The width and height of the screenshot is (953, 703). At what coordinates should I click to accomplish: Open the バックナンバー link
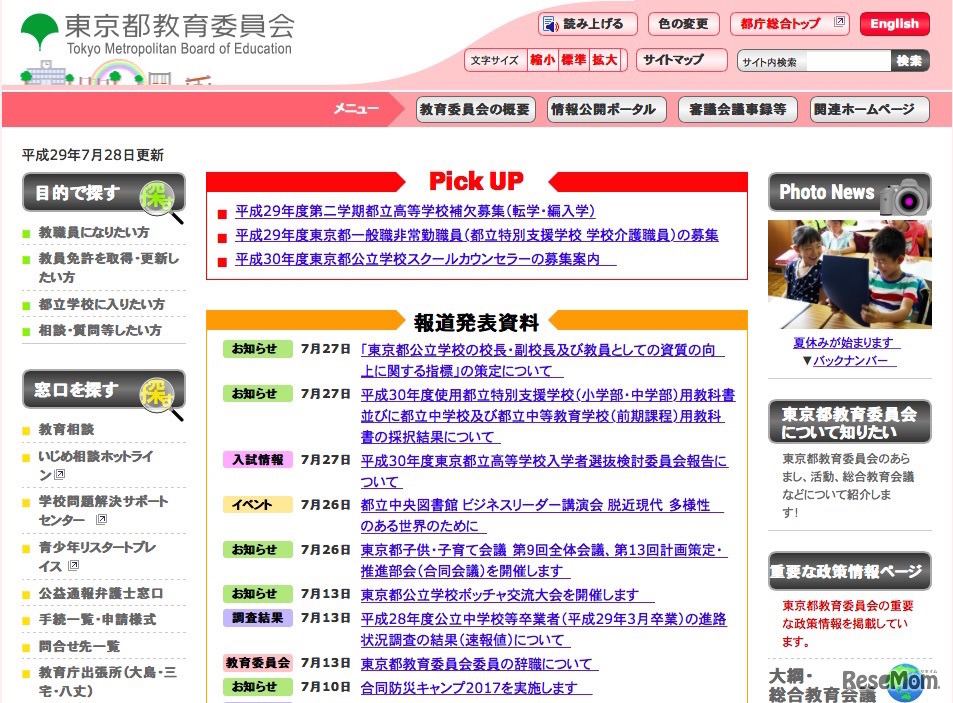click(853, 360)
